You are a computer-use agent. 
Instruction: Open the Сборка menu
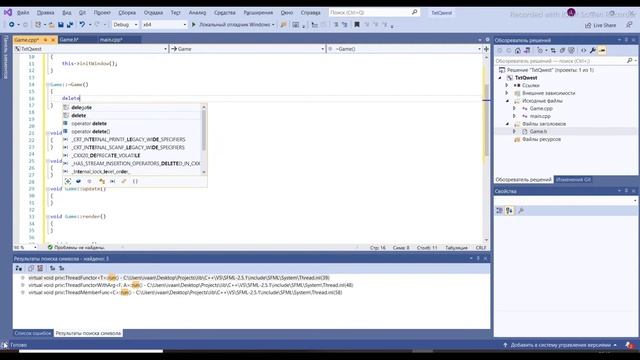(127, 13)
